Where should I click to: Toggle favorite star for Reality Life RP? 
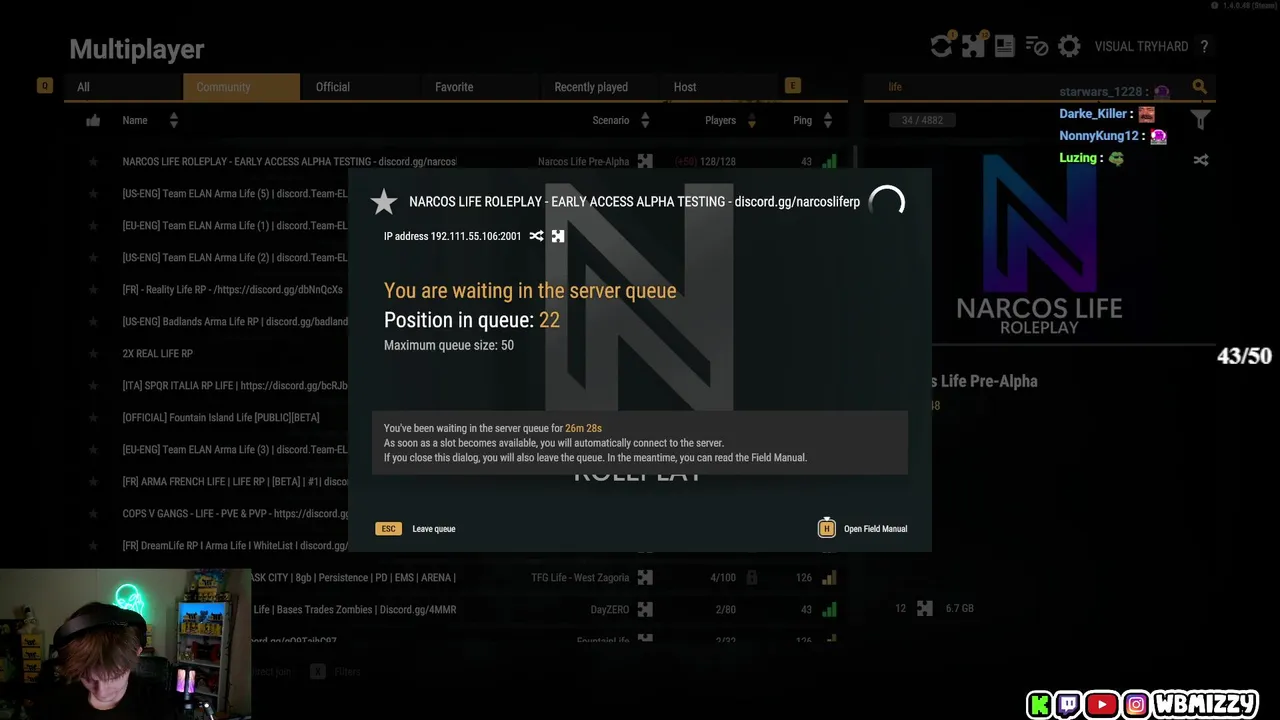pos(93,289)
